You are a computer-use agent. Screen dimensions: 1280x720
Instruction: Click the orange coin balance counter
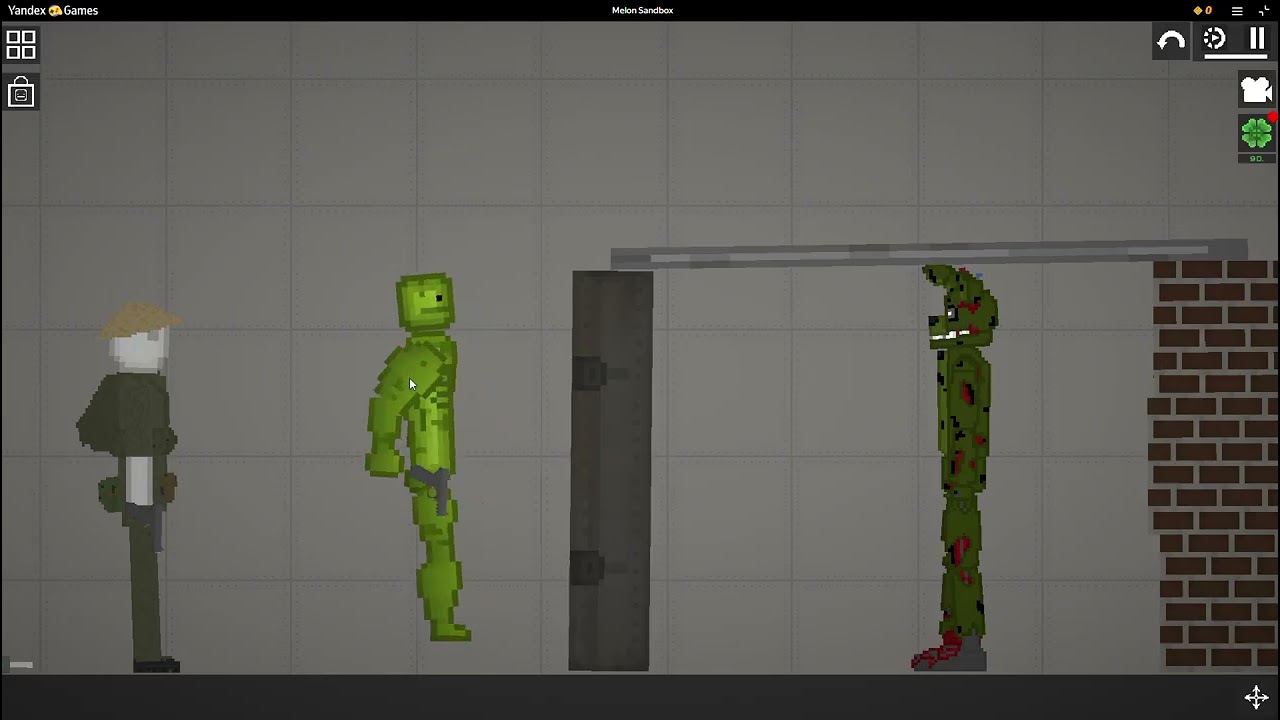click(1203, 10)
